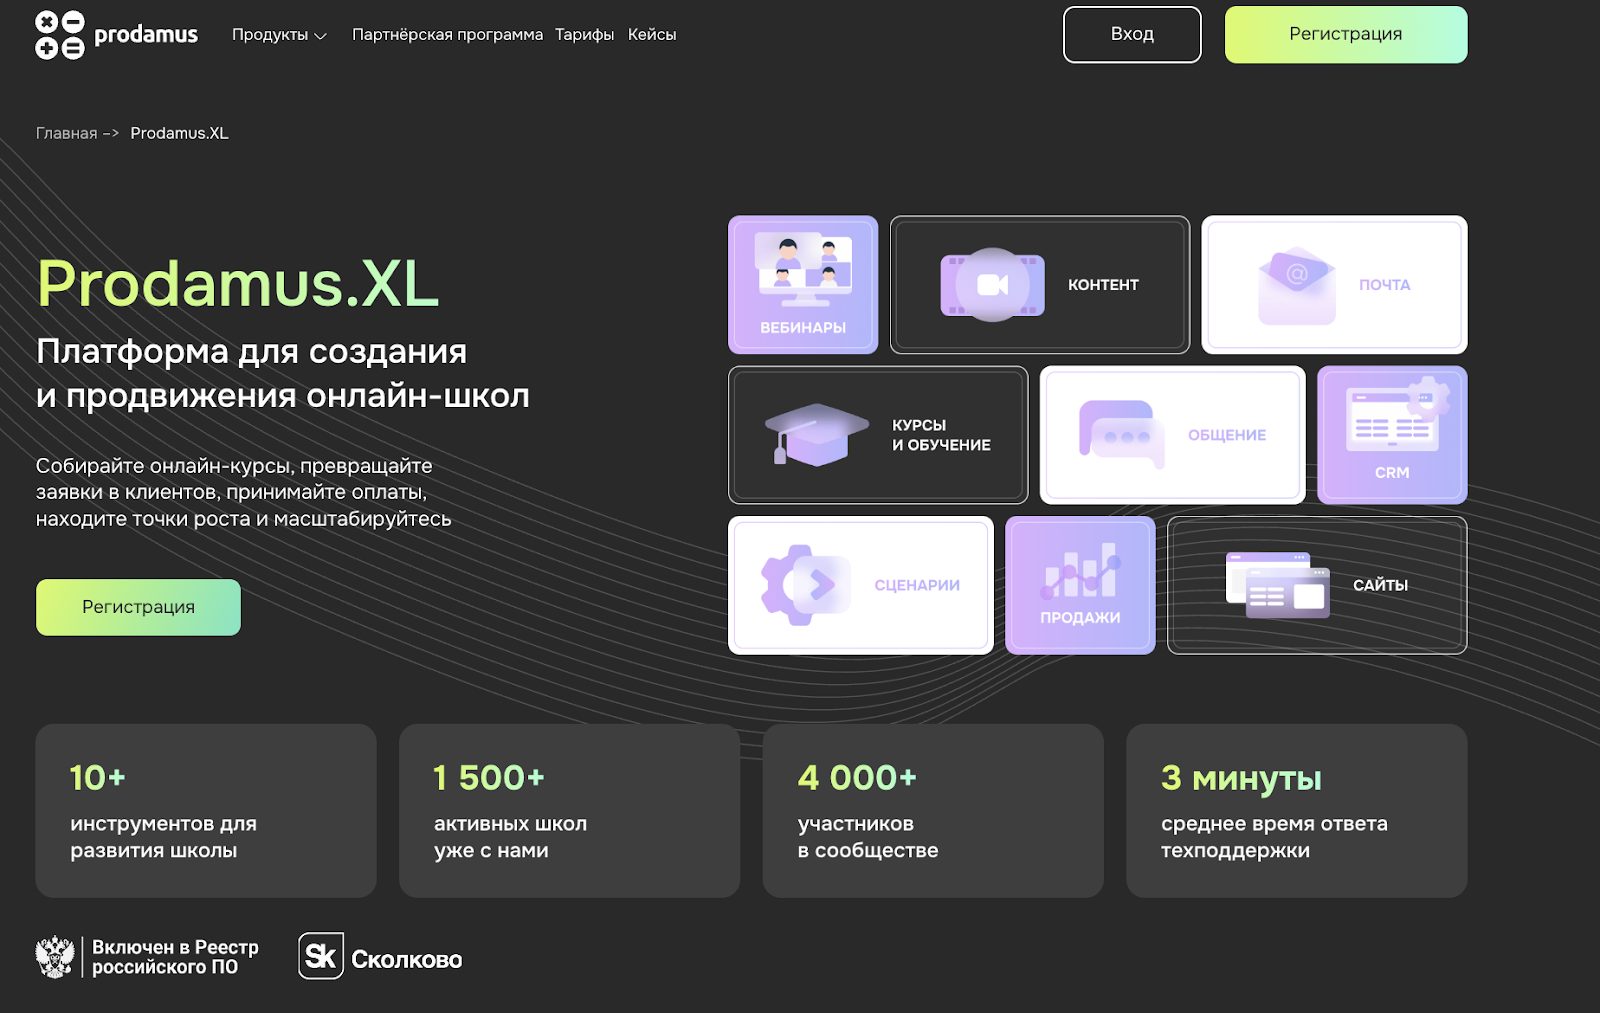The height and width of the screenshot is (1013, 1600).
Task: Open the CRM icon tile
Action: point(1392,435)
